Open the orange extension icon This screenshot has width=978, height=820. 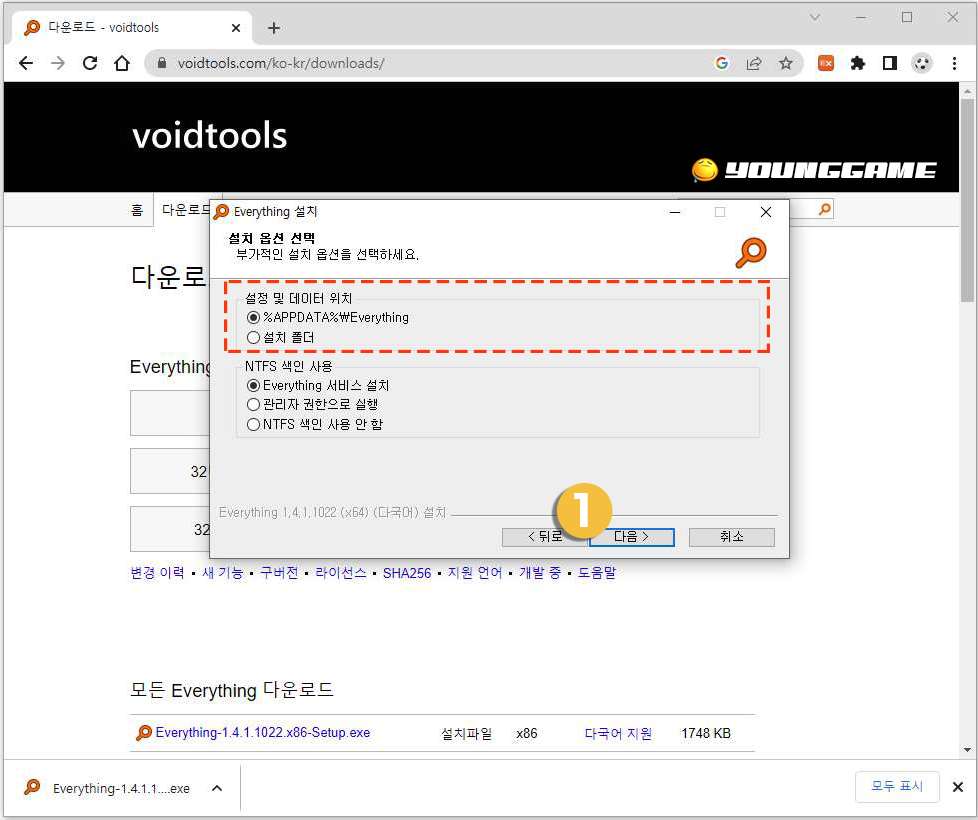coord(826,63)
